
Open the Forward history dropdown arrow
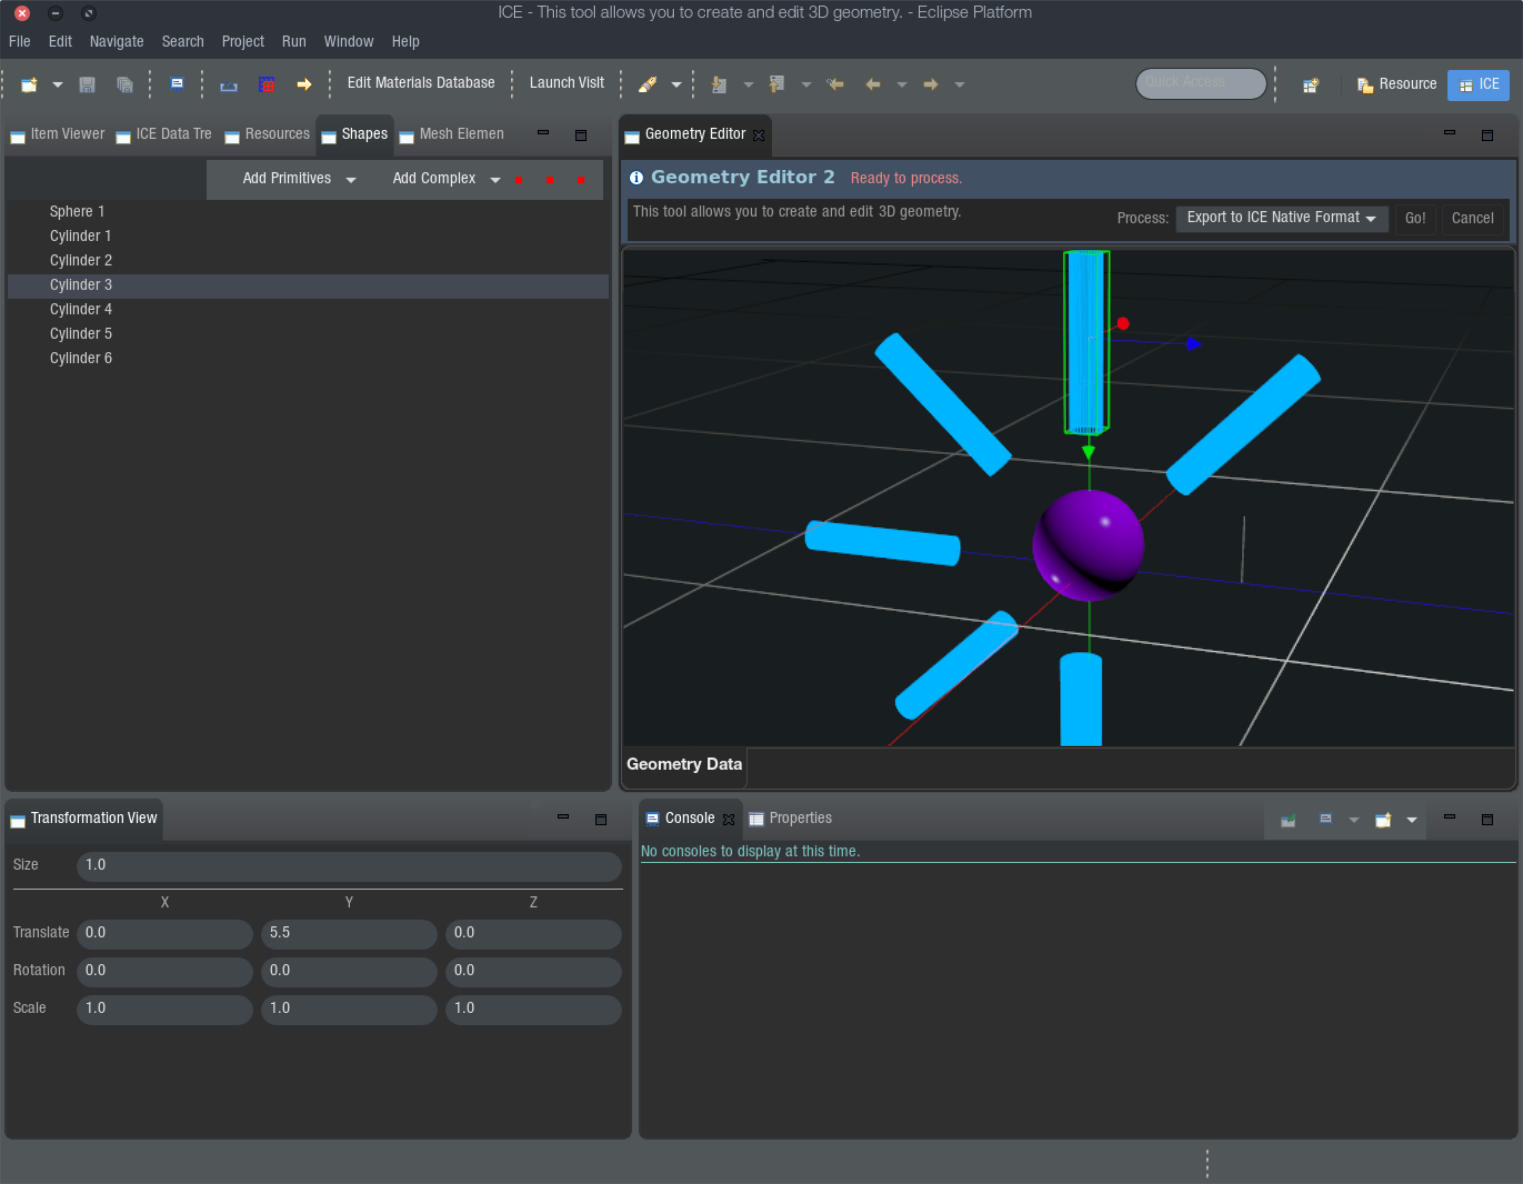(x=960, y=85)
